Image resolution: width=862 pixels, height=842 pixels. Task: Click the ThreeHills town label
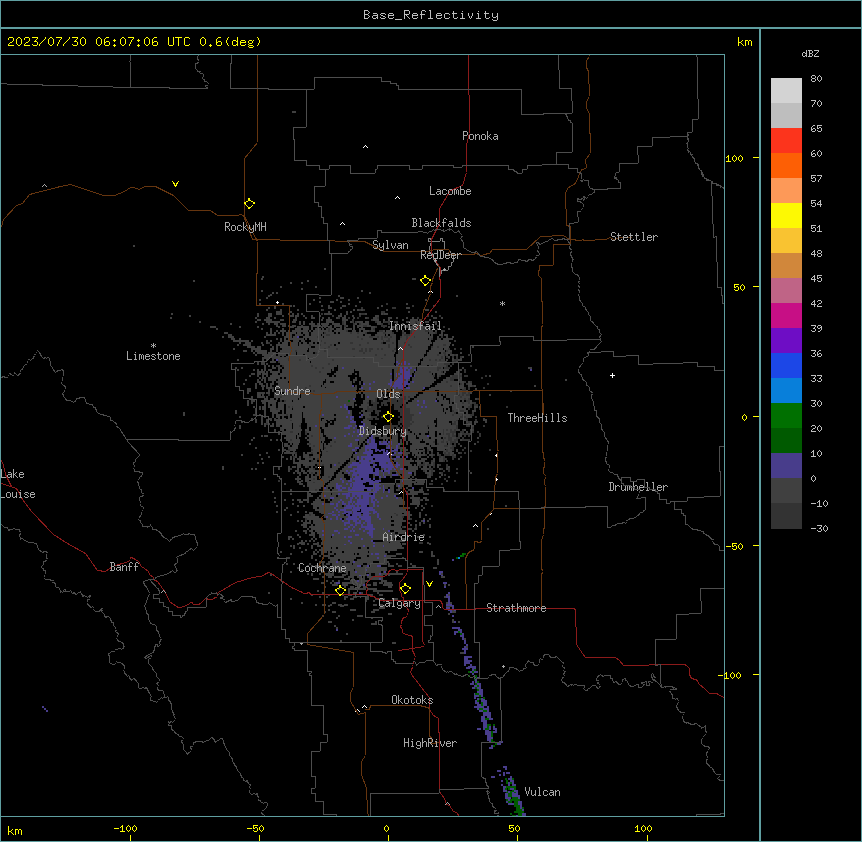pos(537,418)
